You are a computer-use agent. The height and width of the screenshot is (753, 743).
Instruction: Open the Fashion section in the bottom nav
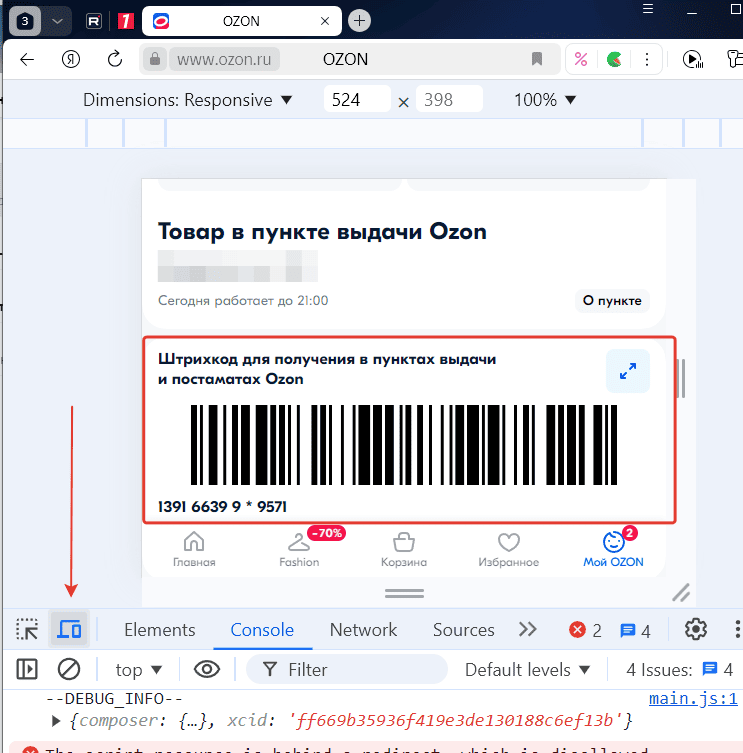pyautogui.click(x=299, y=549)
